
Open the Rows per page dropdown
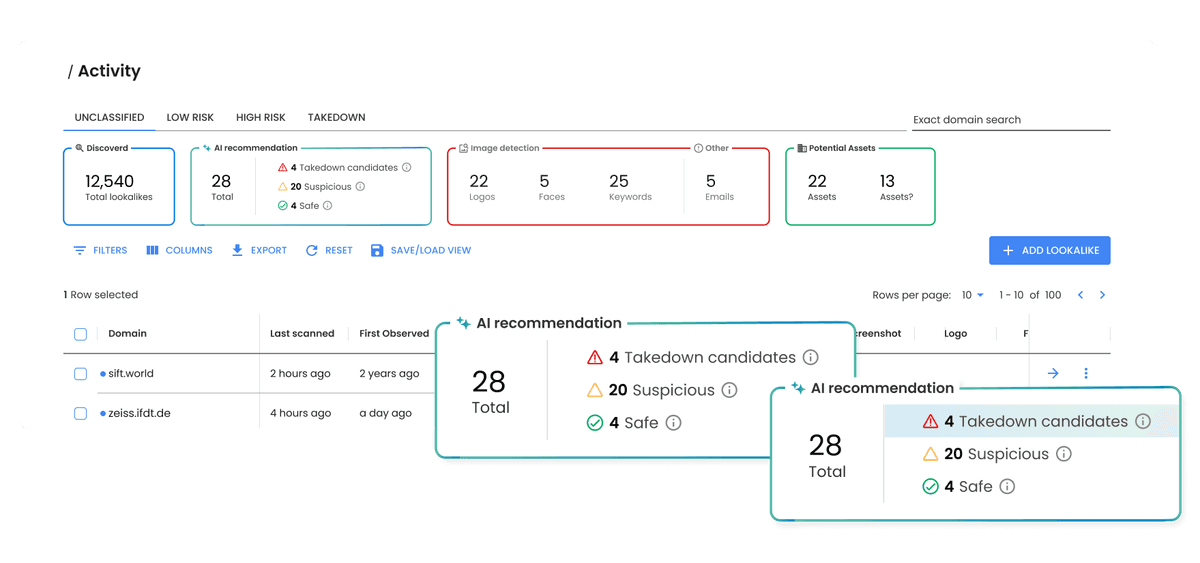(973, 295)
